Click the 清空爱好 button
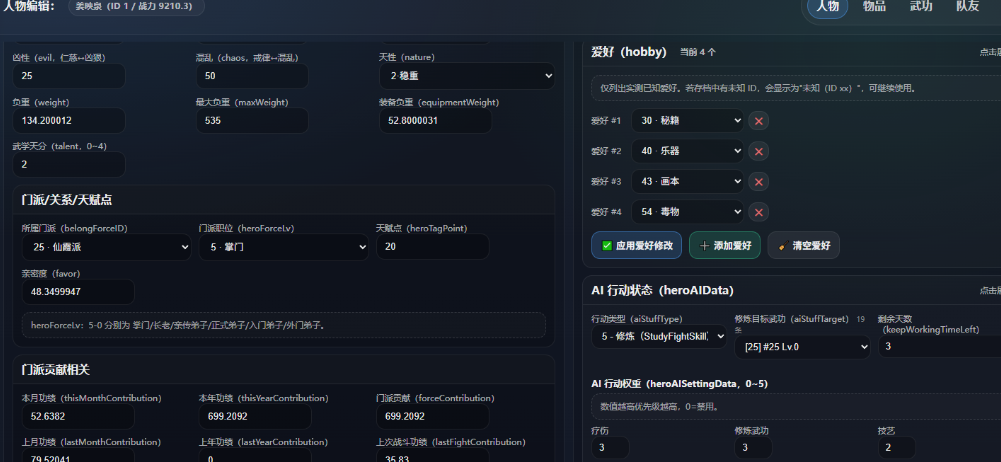Screen dimensions: 1001x462 tap(803, 245)
